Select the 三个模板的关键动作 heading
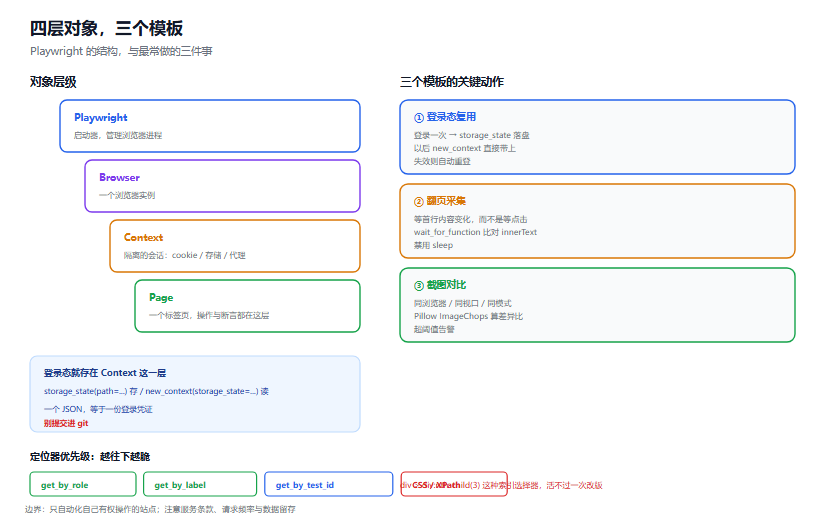Viewport: 820px width, 520px height. pyautogui.click(x=452, y=82)
